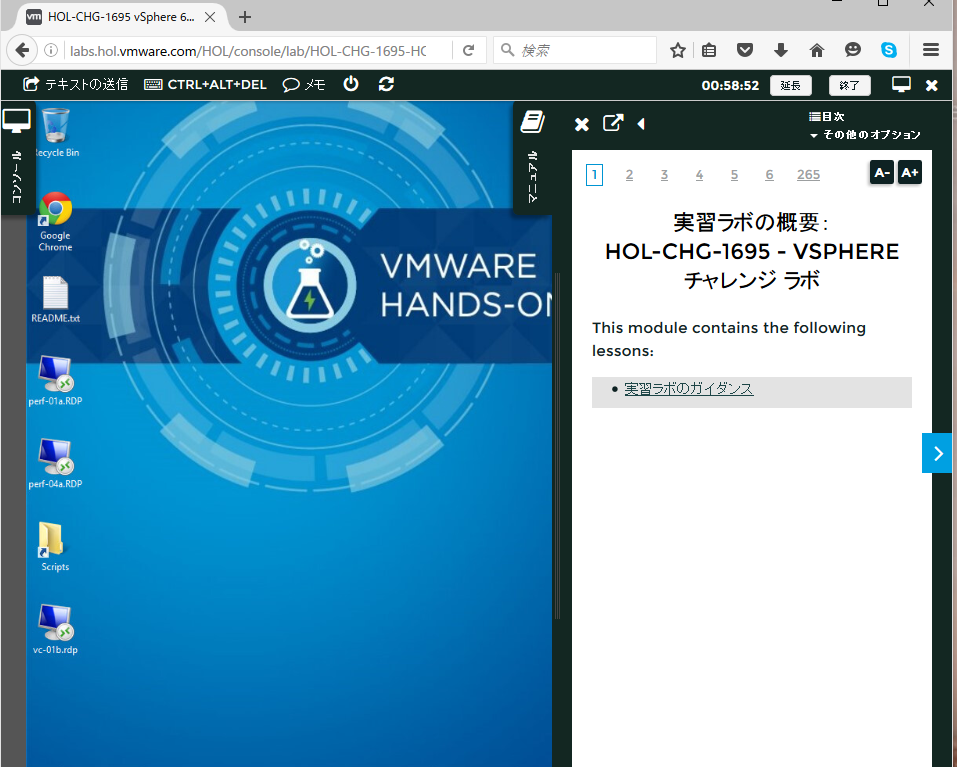
Task: Go to manual page 6
Action: (x=769, y=175)
